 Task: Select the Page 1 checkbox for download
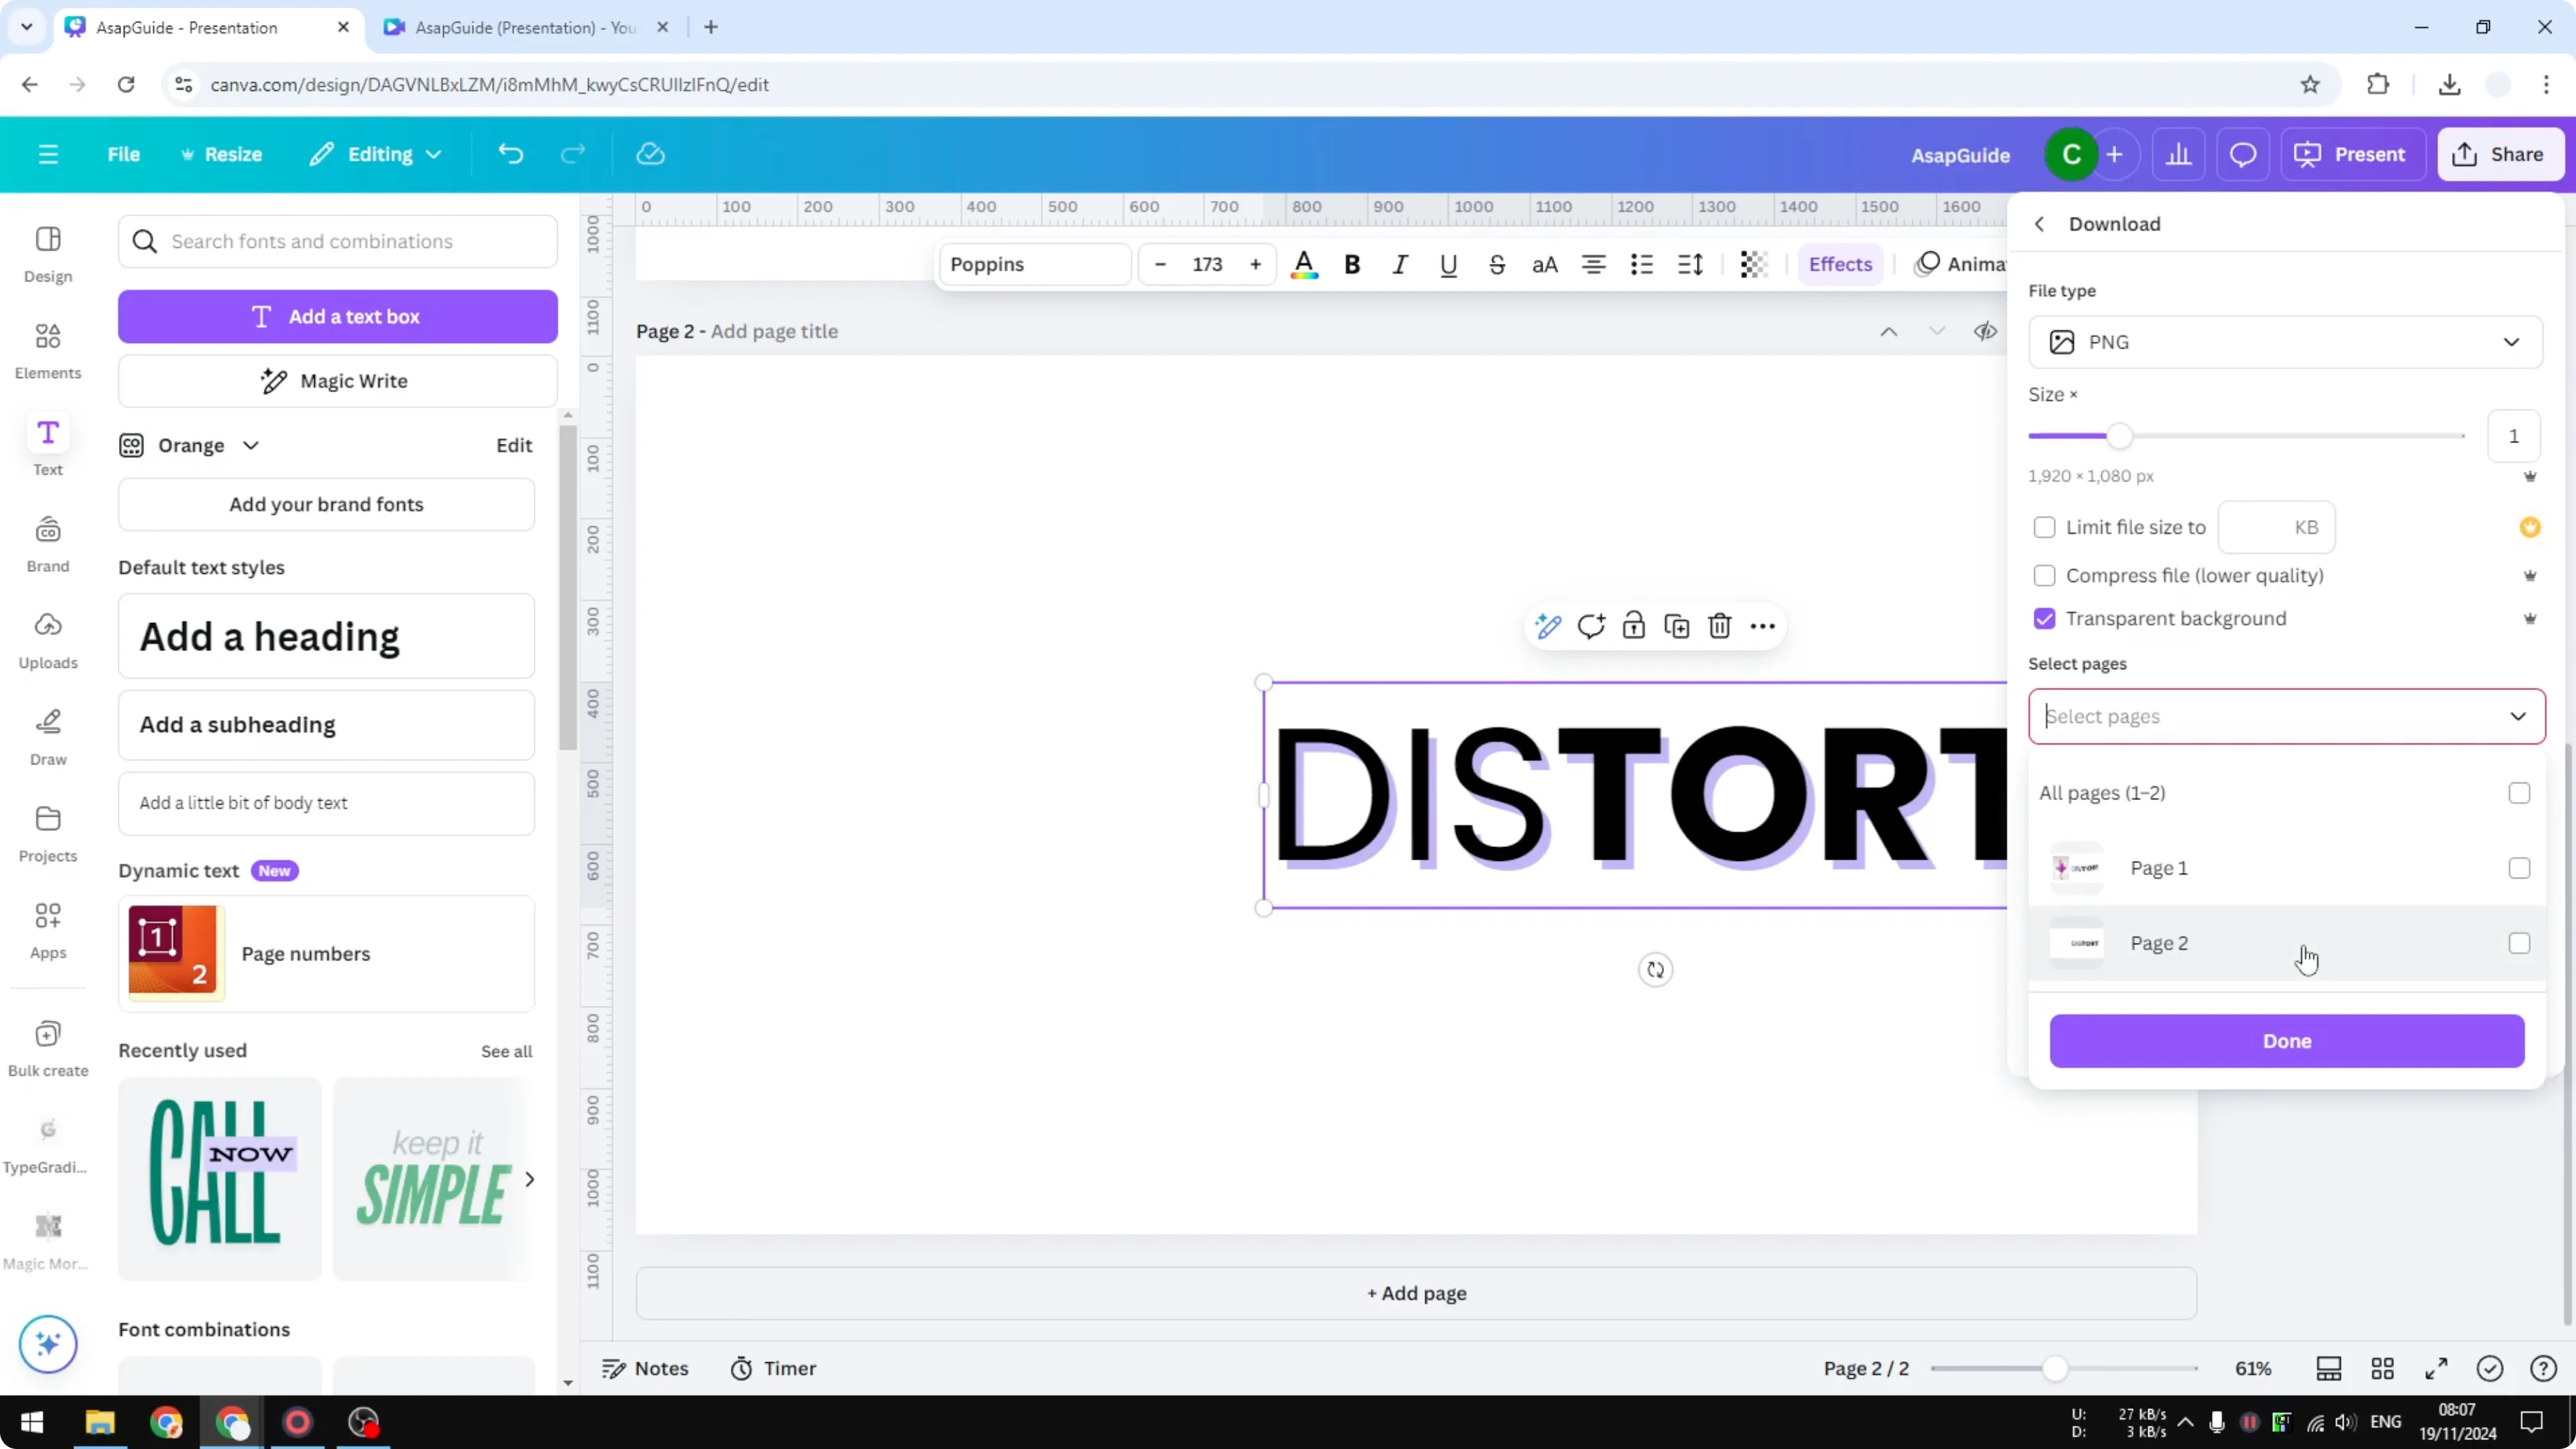tap(2518, 867)
